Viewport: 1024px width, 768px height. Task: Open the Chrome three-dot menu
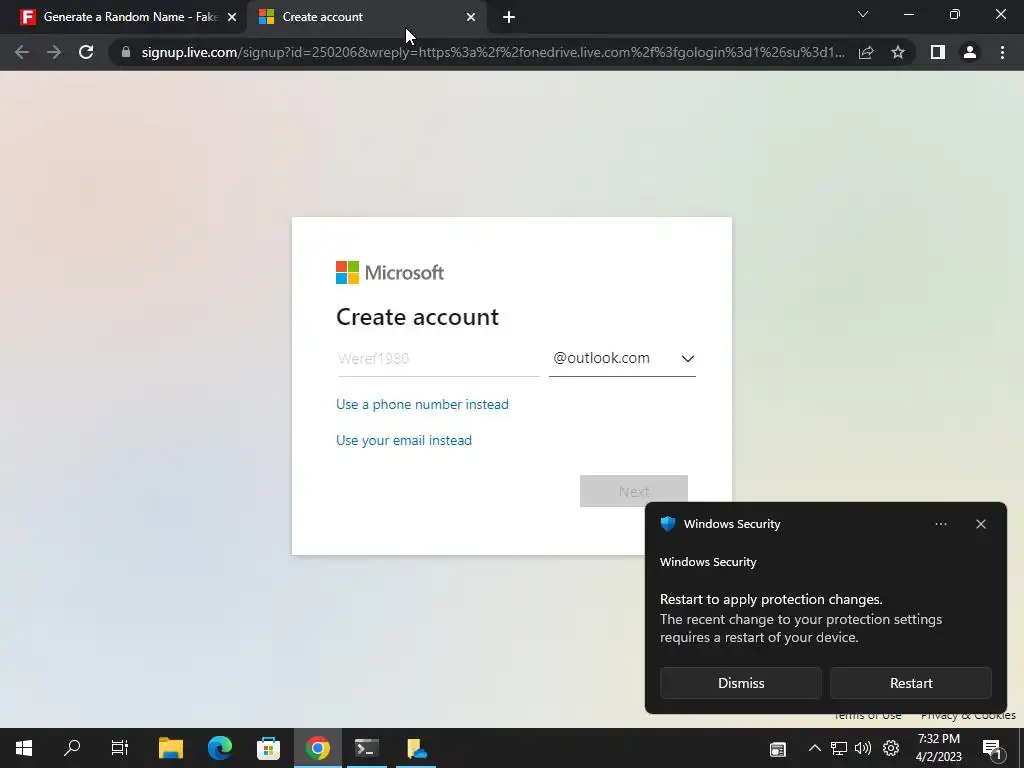click(1002, 52)
